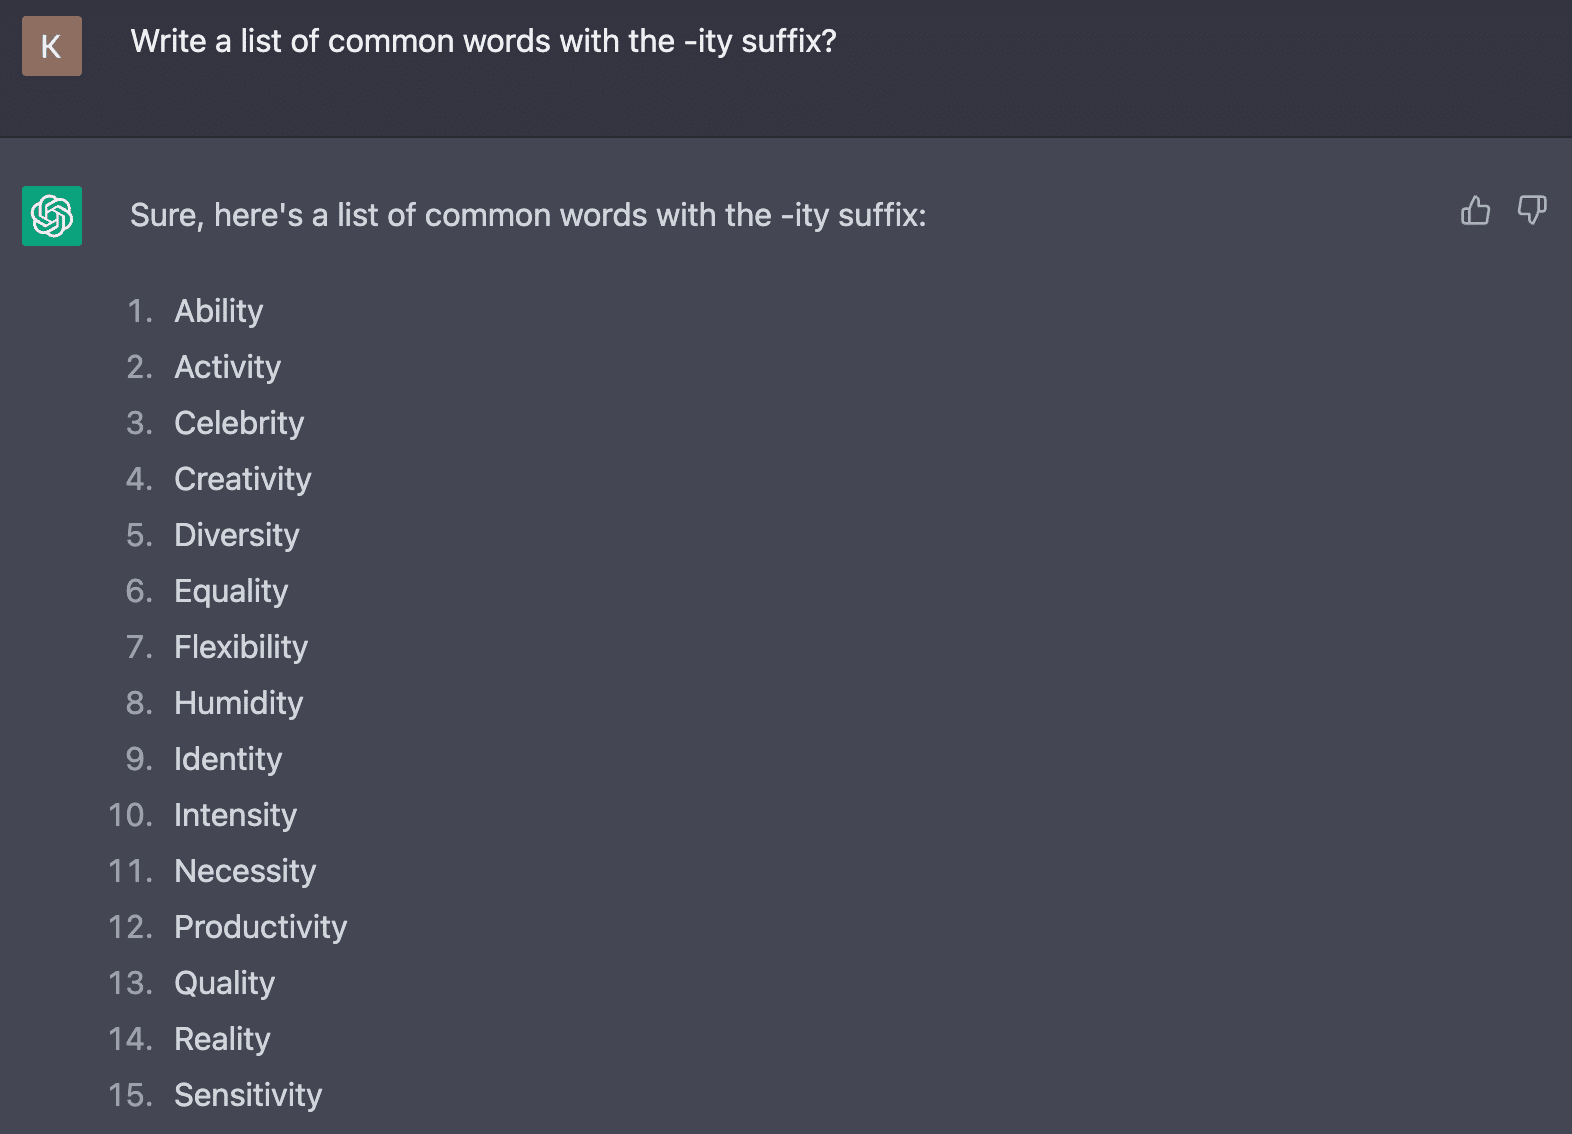
Task: Click on Productivity in the list
Action: pos(261,927)
